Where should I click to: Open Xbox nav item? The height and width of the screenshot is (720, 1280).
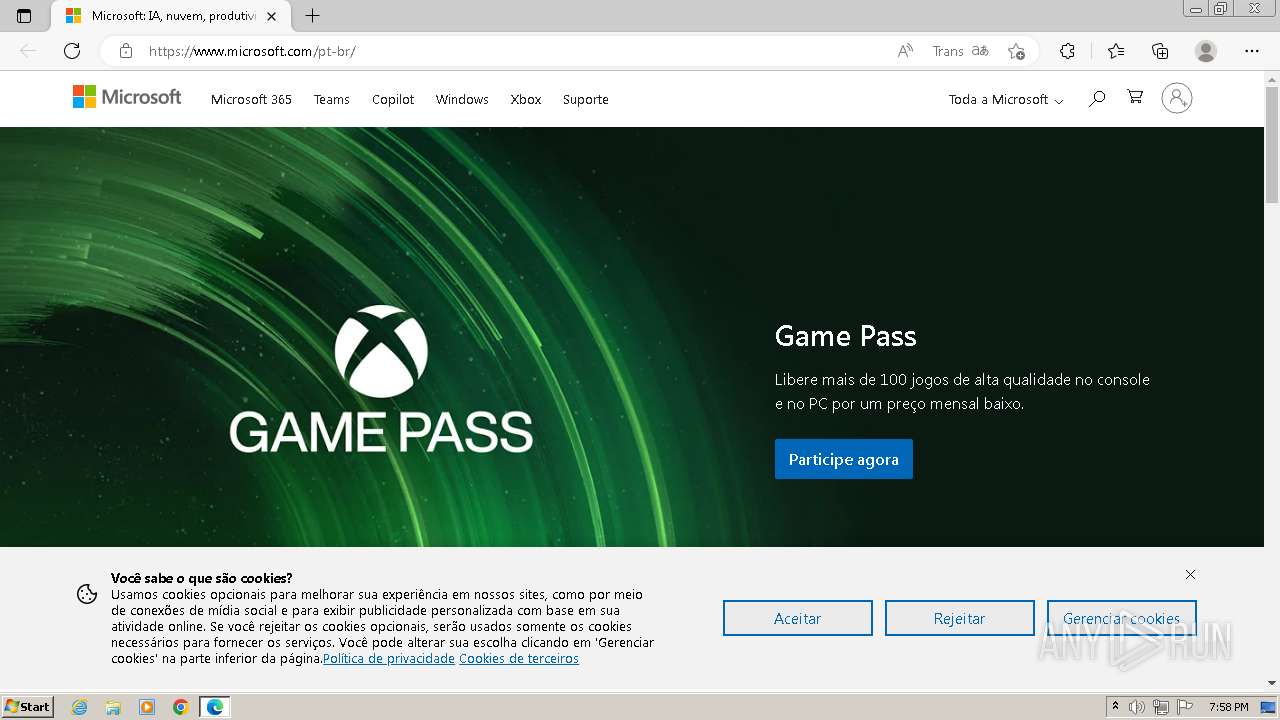526,99
